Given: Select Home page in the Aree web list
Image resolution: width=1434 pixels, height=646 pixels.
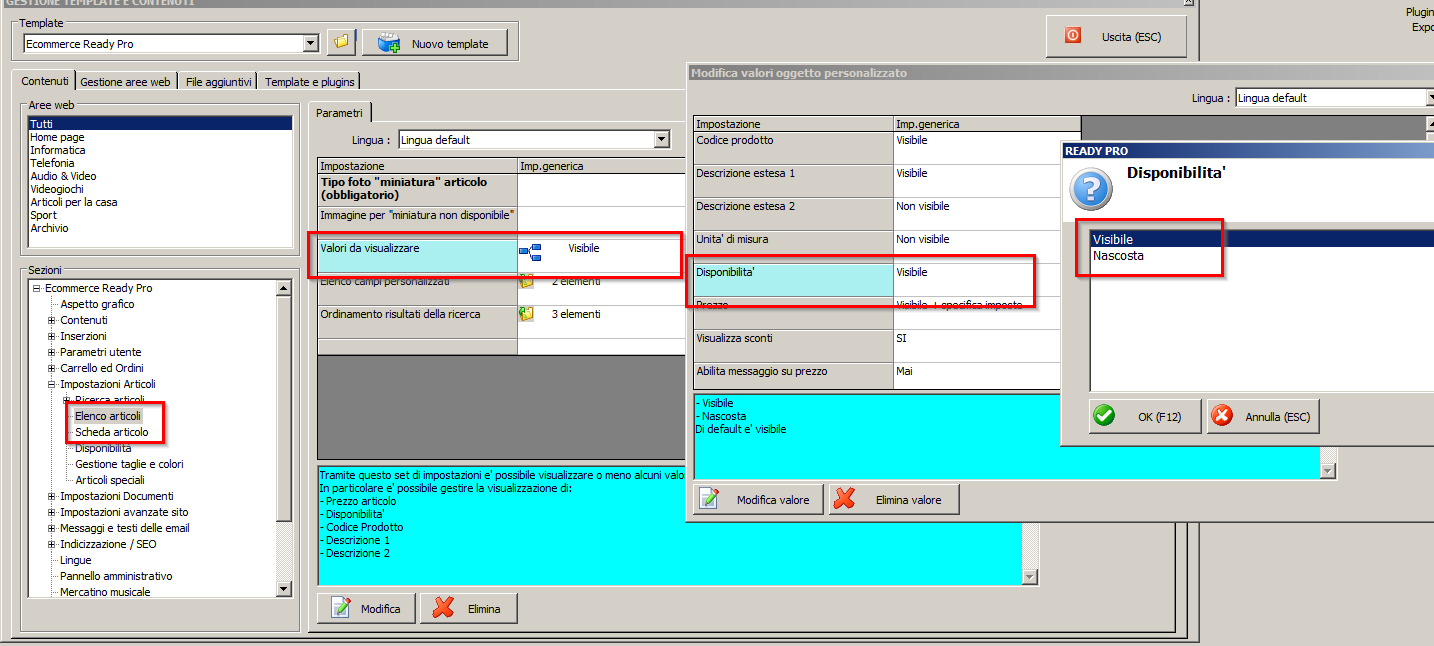Looking at the screenshot, I should tap(160, 137).
